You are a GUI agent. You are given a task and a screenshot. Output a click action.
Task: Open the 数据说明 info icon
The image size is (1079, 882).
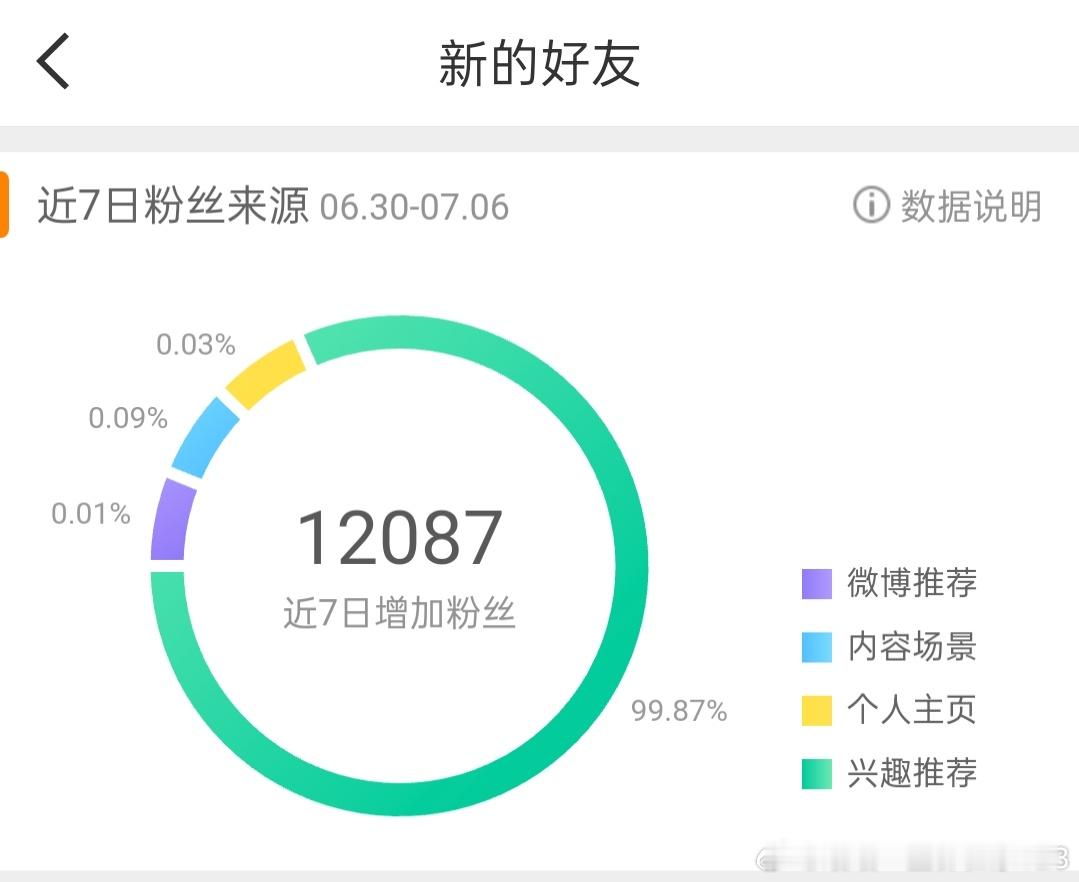[x=871, y=205]
